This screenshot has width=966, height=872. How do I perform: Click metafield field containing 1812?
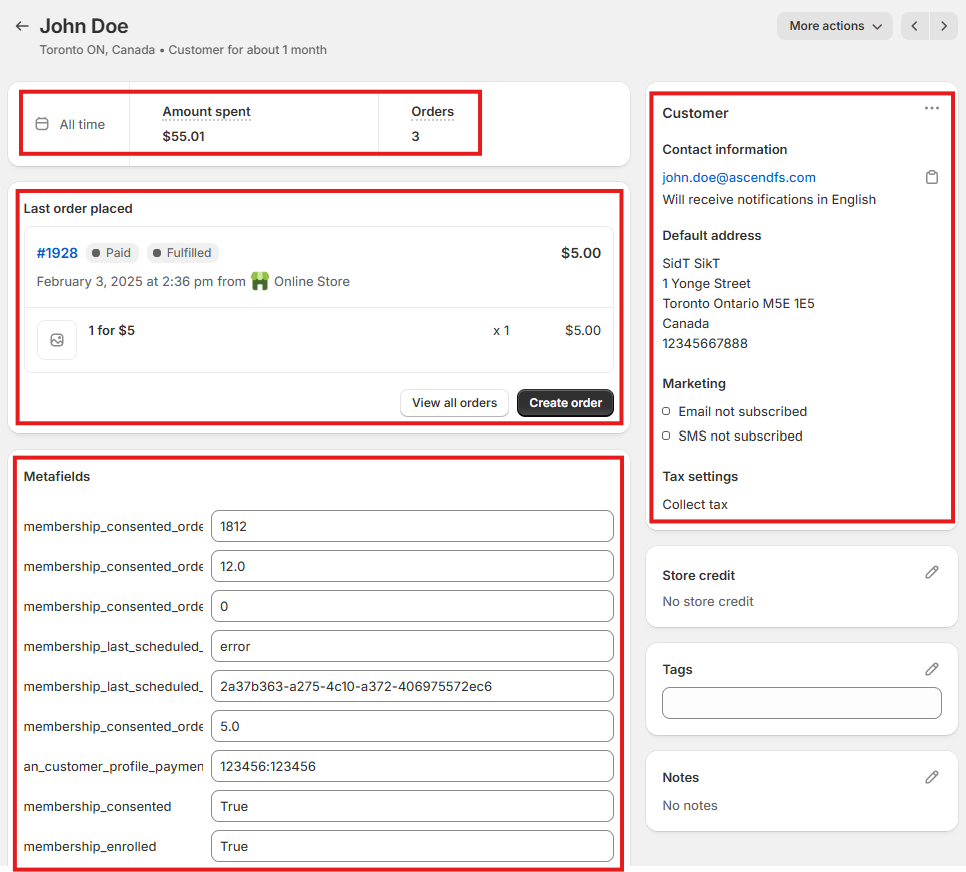(412, 526)
